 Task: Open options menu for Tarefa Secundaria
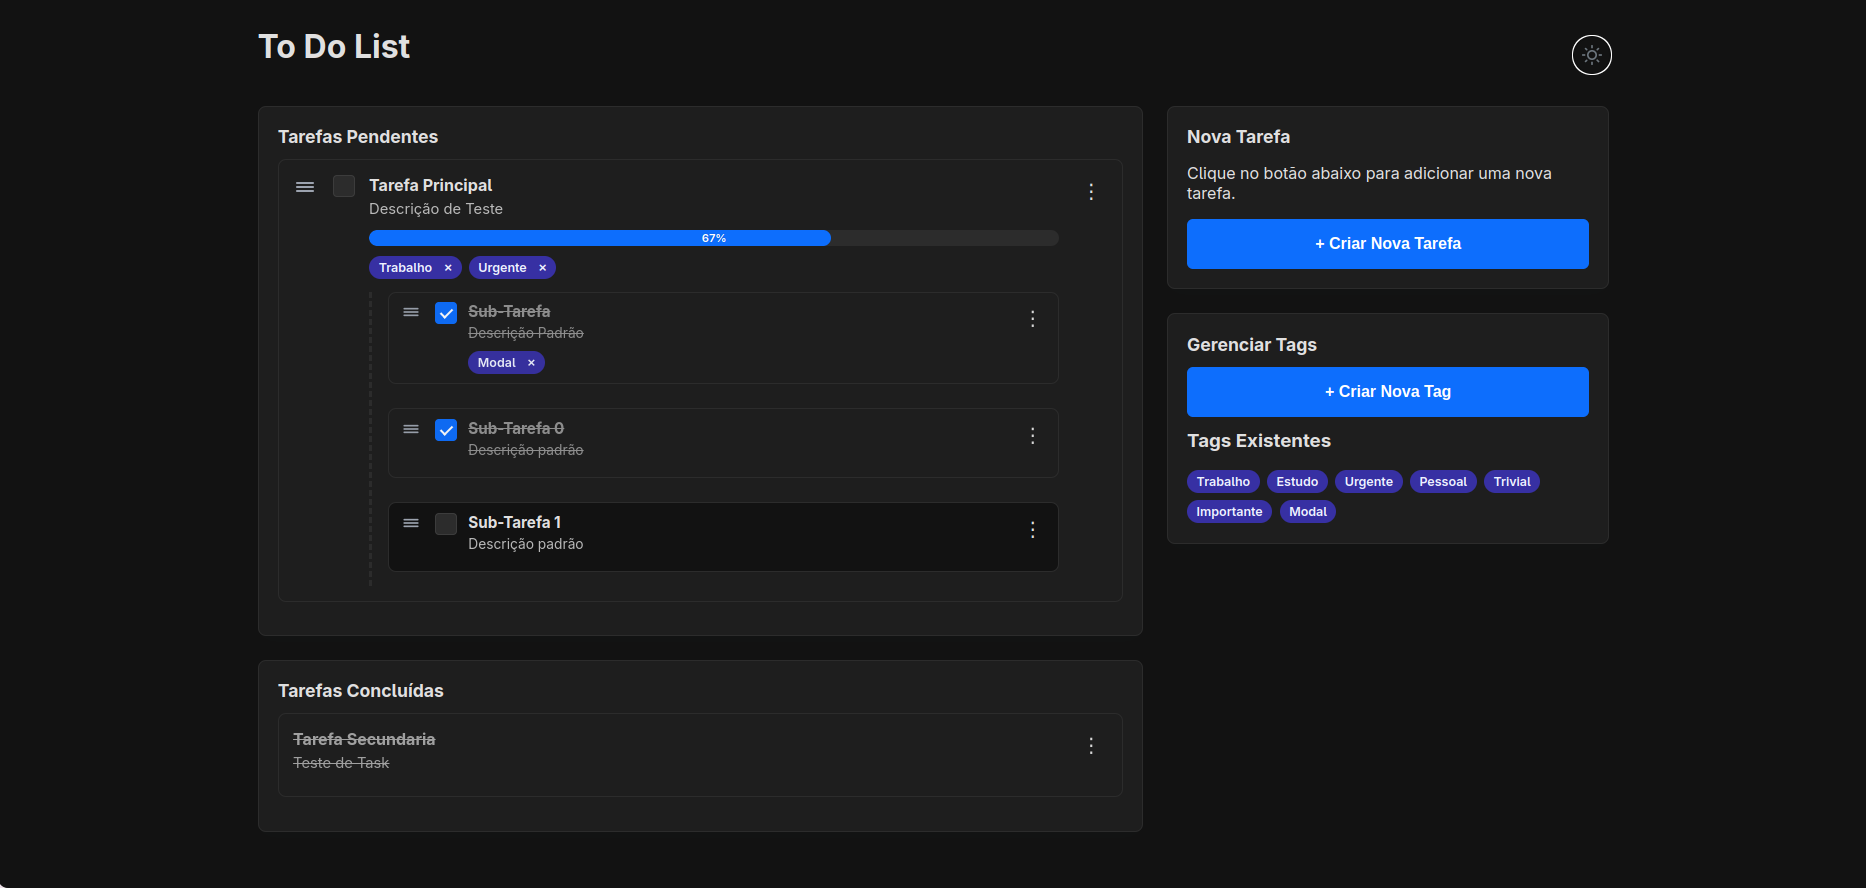1091,746
